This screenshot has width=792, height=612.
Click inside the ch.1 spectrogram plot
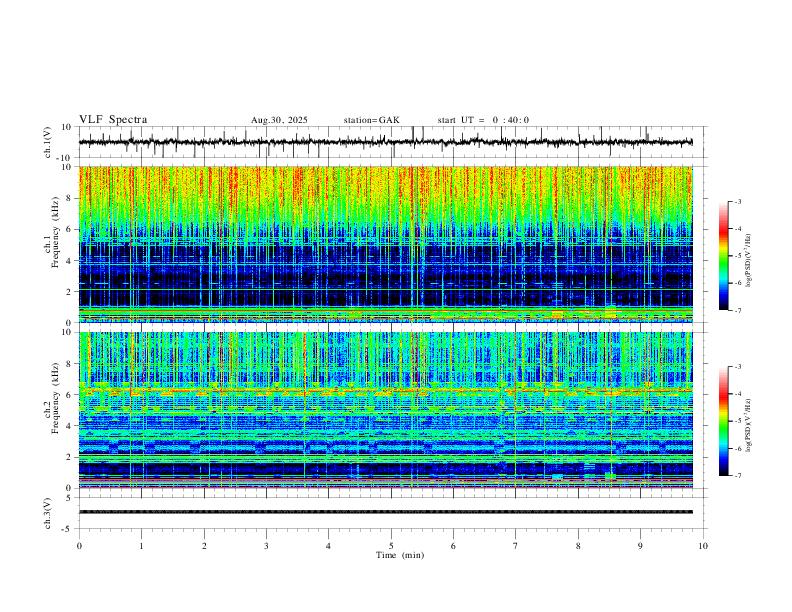tap(386, 244)
